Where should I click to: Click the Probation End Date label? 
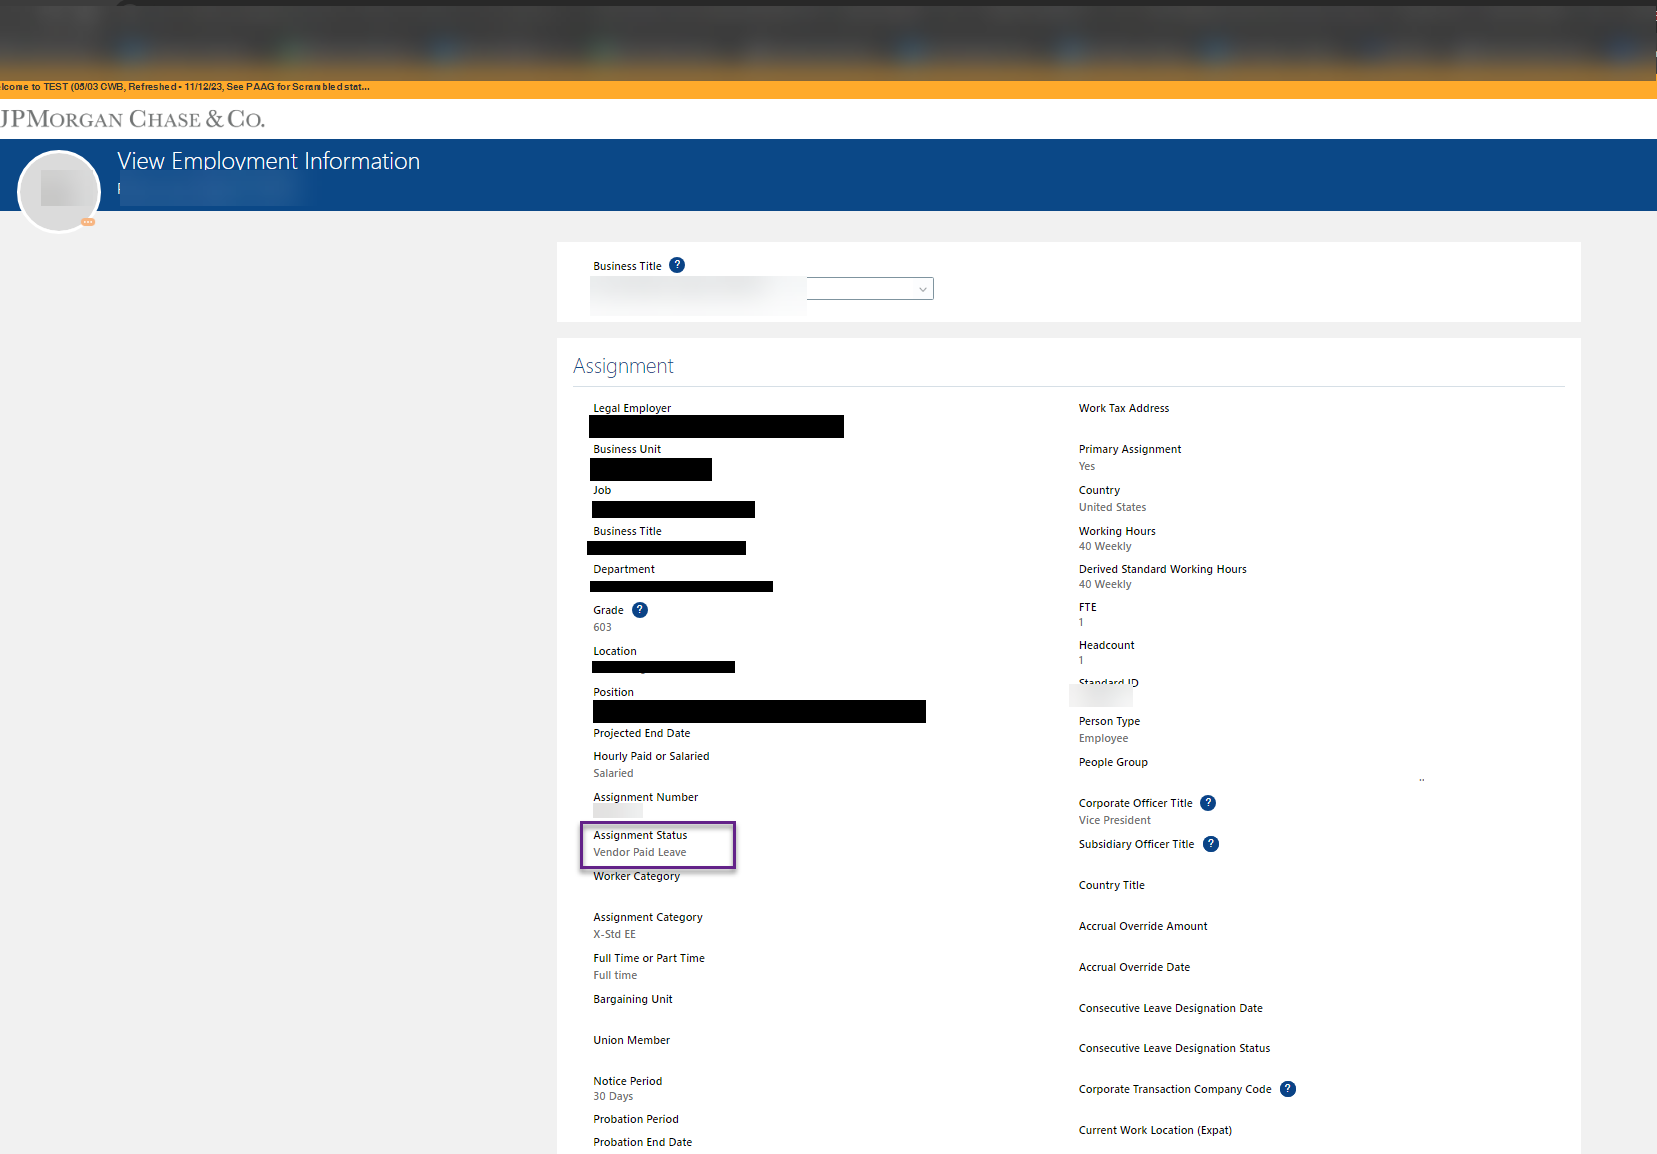(x=642, y=1142)
